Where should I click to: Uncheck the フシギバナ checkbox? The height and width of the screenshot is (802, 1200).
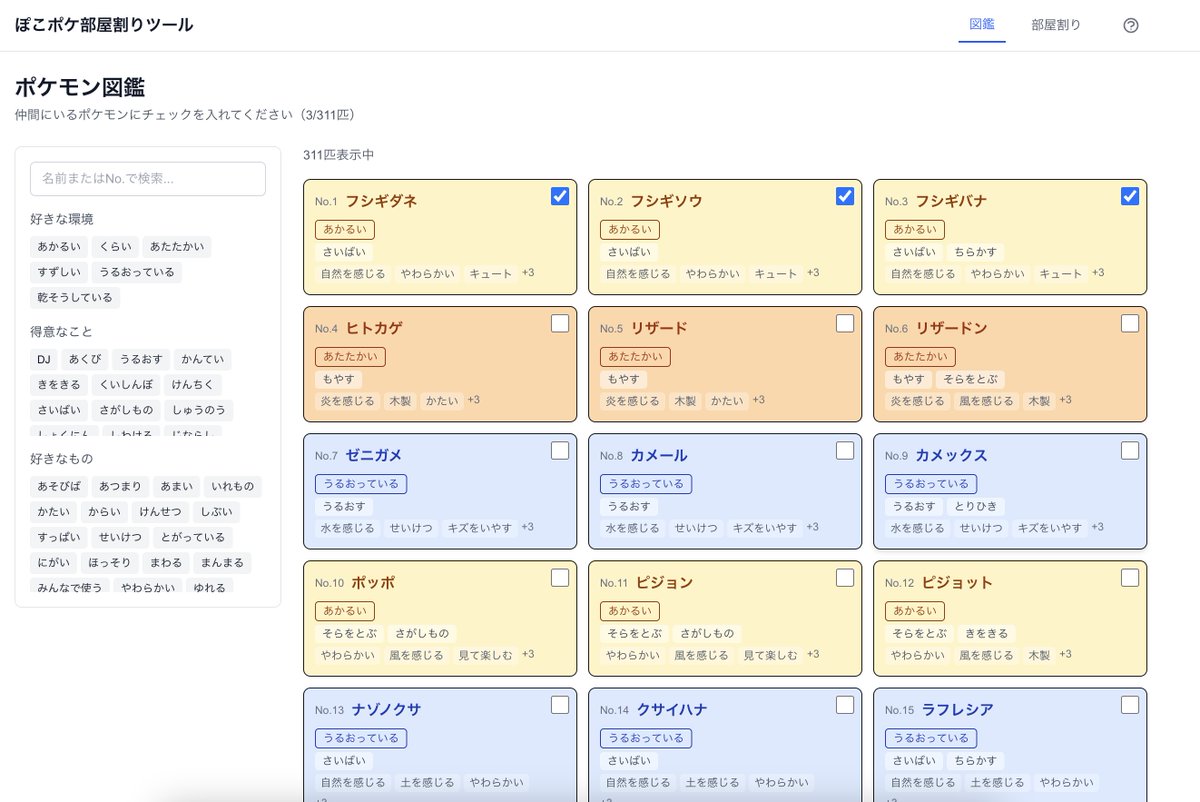1130,196
